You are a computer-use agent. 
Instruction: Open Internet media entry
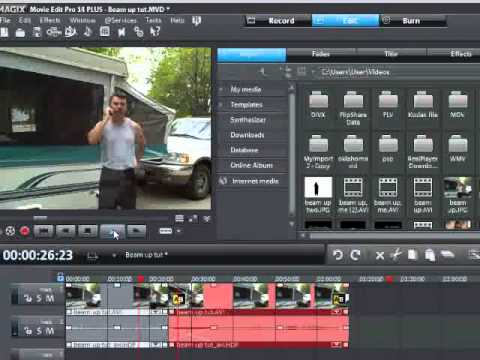(x=255, y=181)
